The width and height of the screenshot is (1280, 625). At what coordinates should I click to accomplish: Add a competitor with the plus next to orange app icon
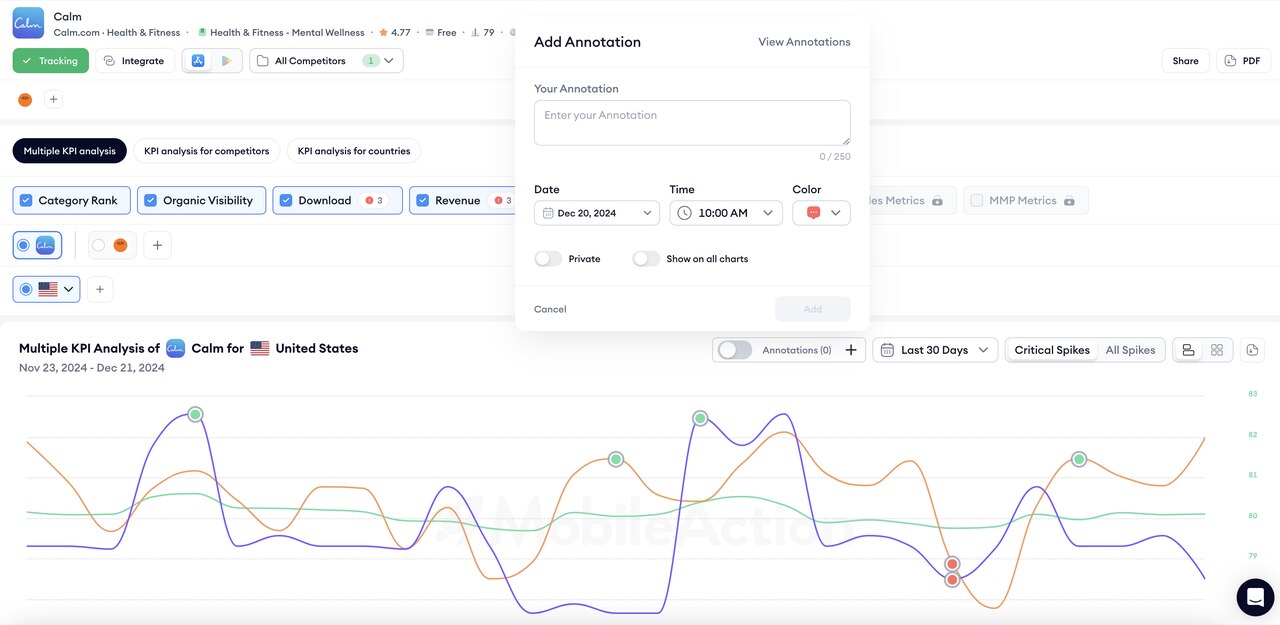54,99
